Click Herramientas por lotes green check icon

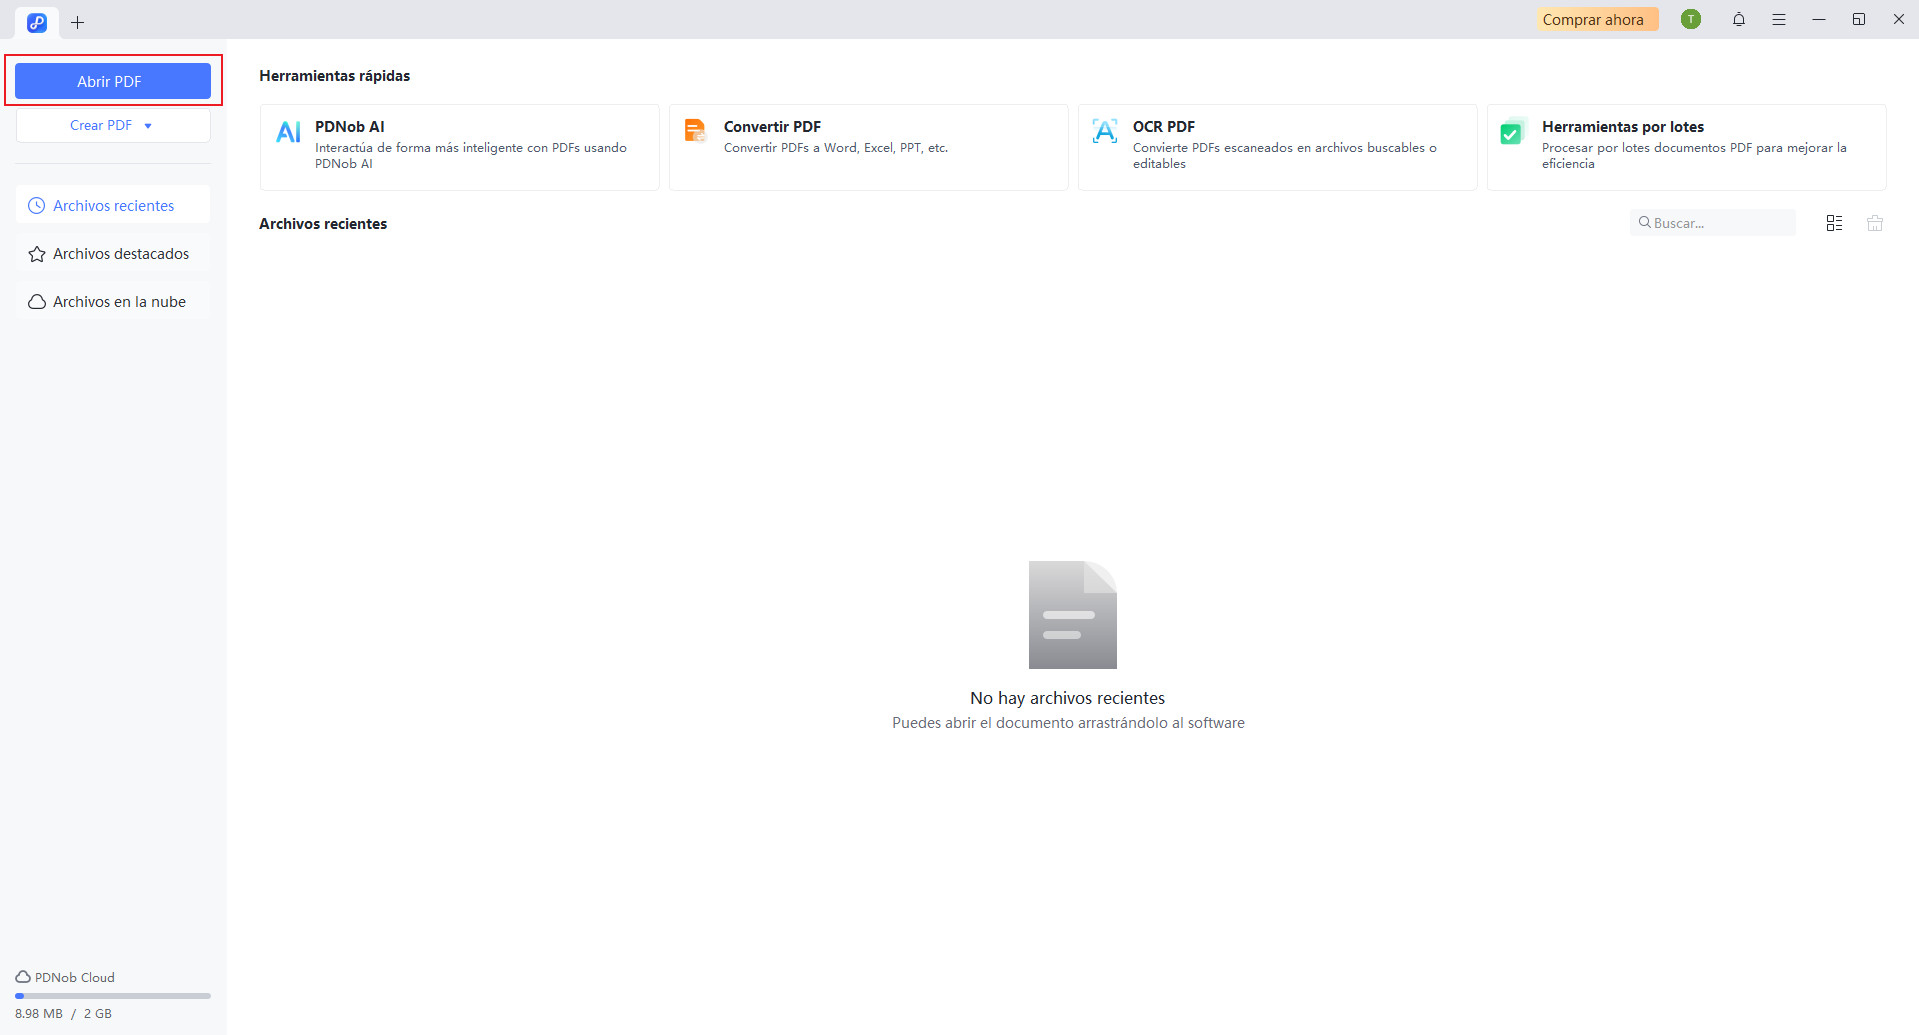[x=1512, y=132]
